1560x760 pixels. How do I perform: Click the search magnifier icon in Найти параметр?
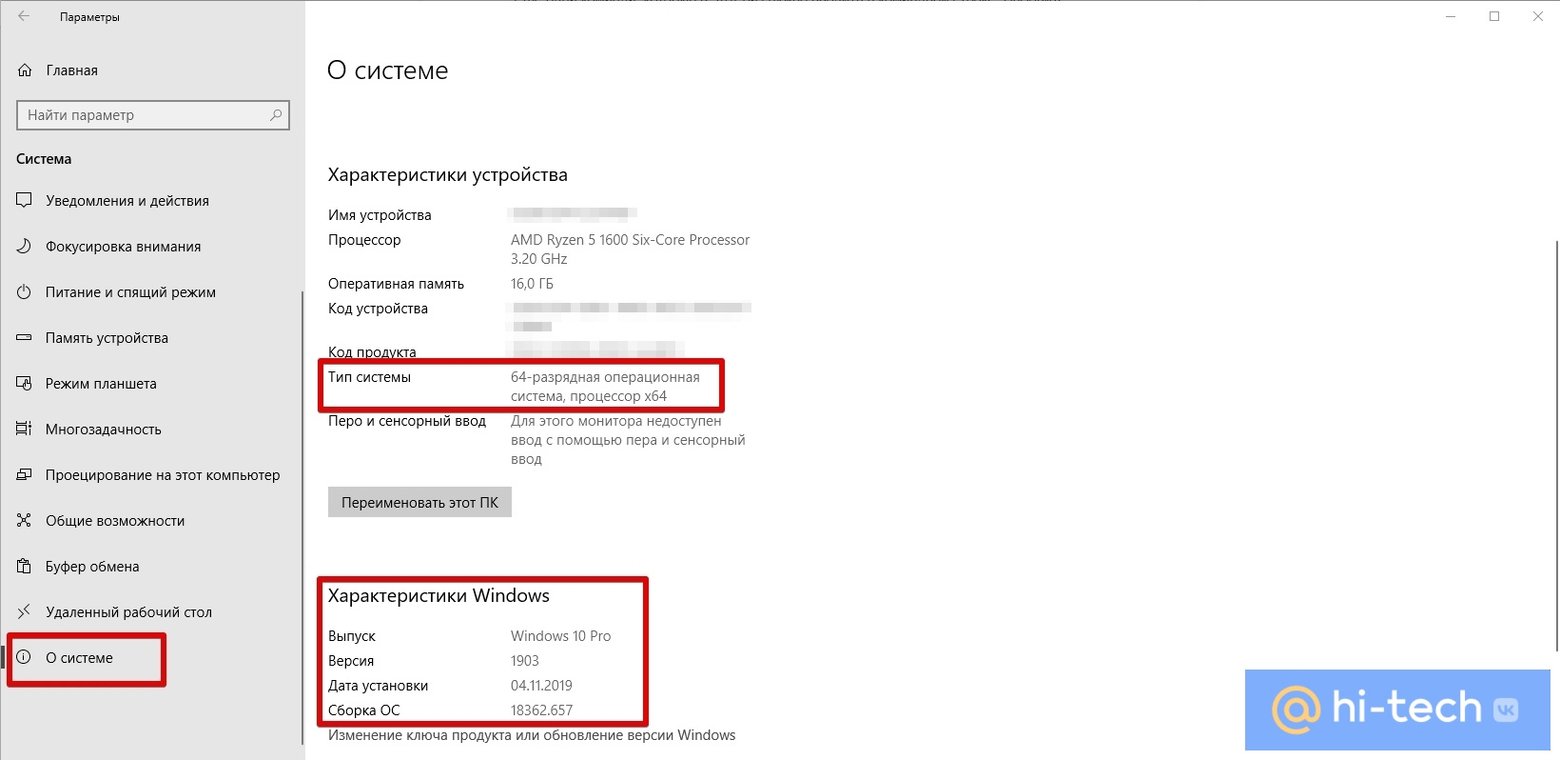[276, 115]
